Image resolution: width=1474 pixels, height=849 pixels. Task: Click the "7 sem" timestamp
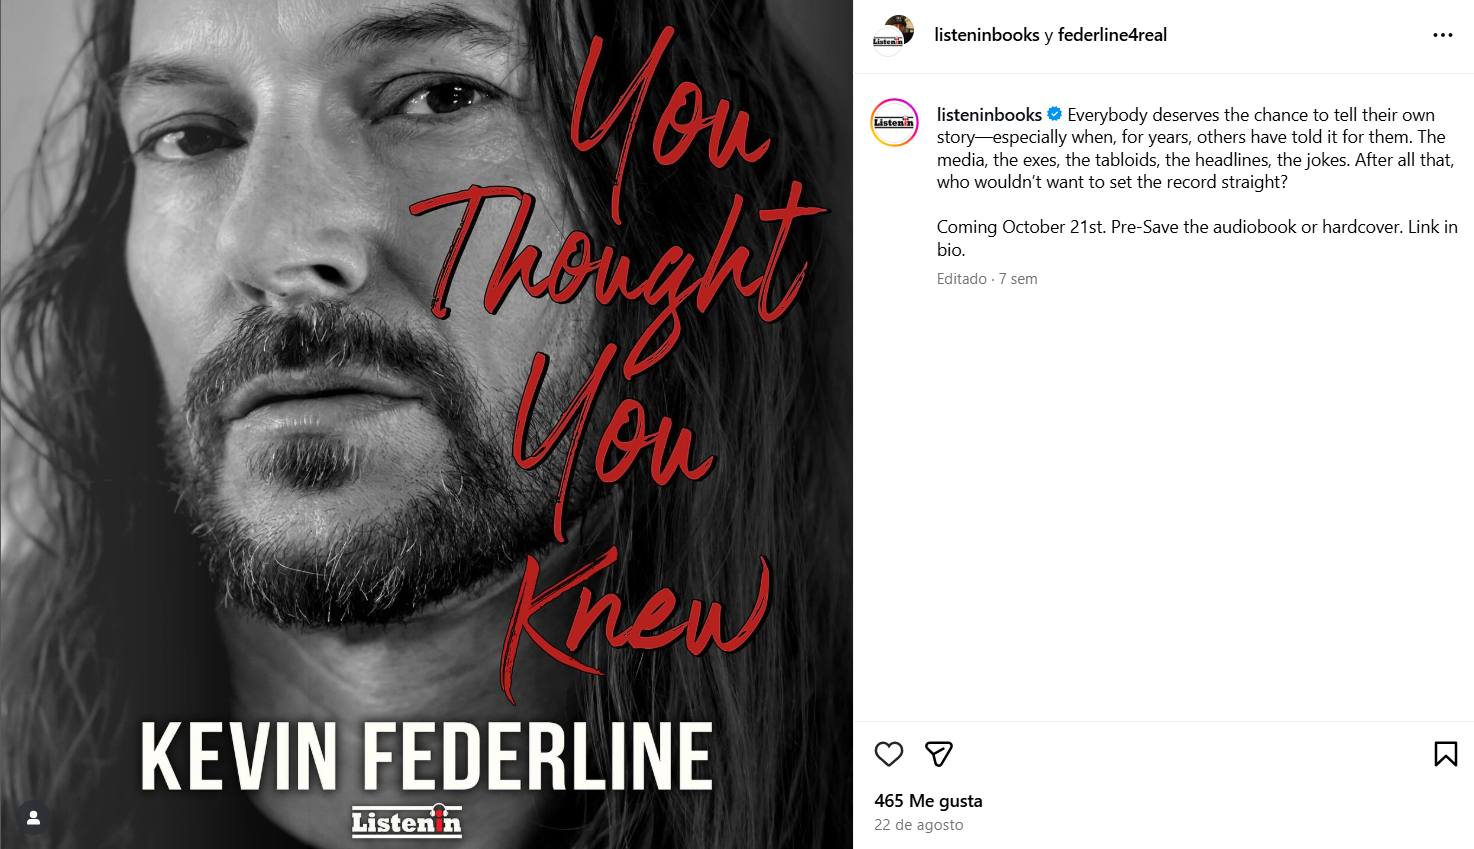(x=1018, y=279)
